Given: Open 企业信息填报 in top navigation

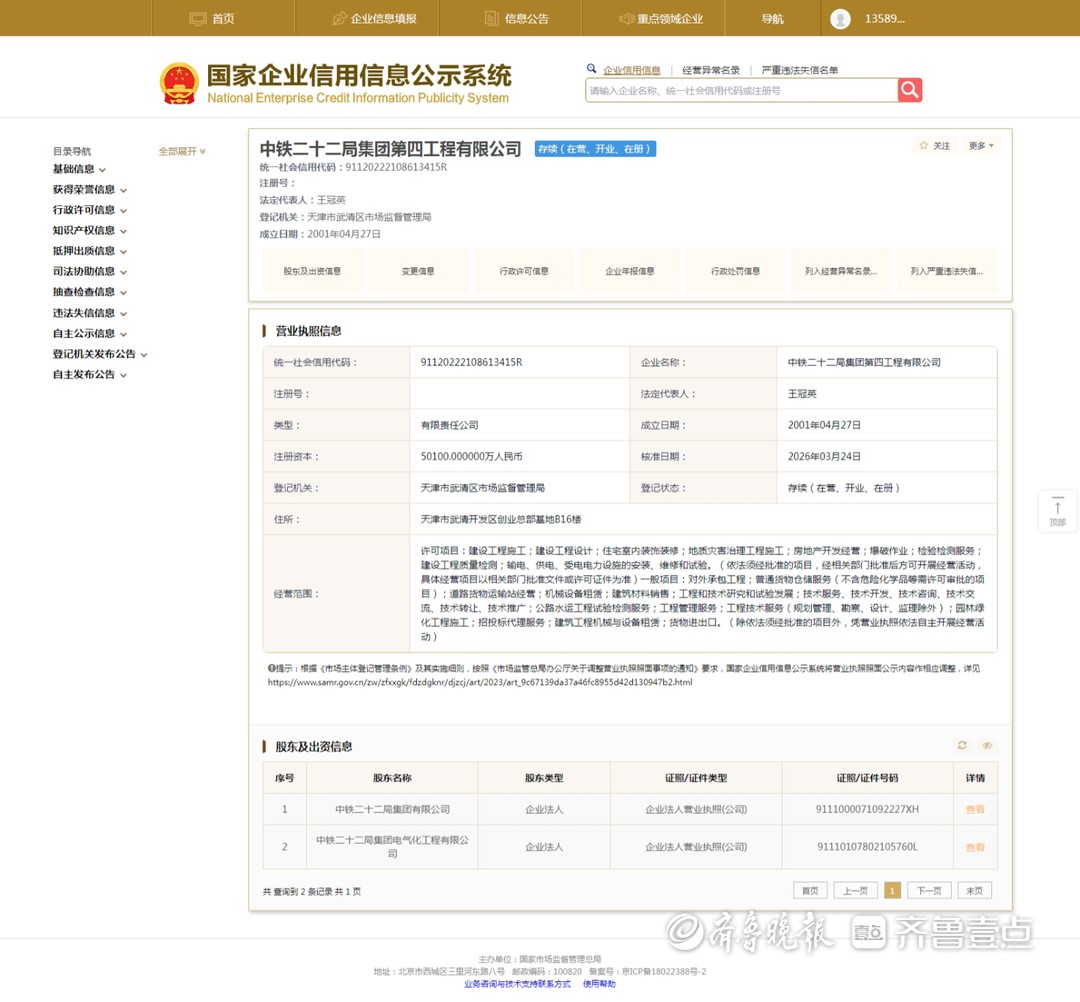Looking at the screenshot, I should (375, 19).
